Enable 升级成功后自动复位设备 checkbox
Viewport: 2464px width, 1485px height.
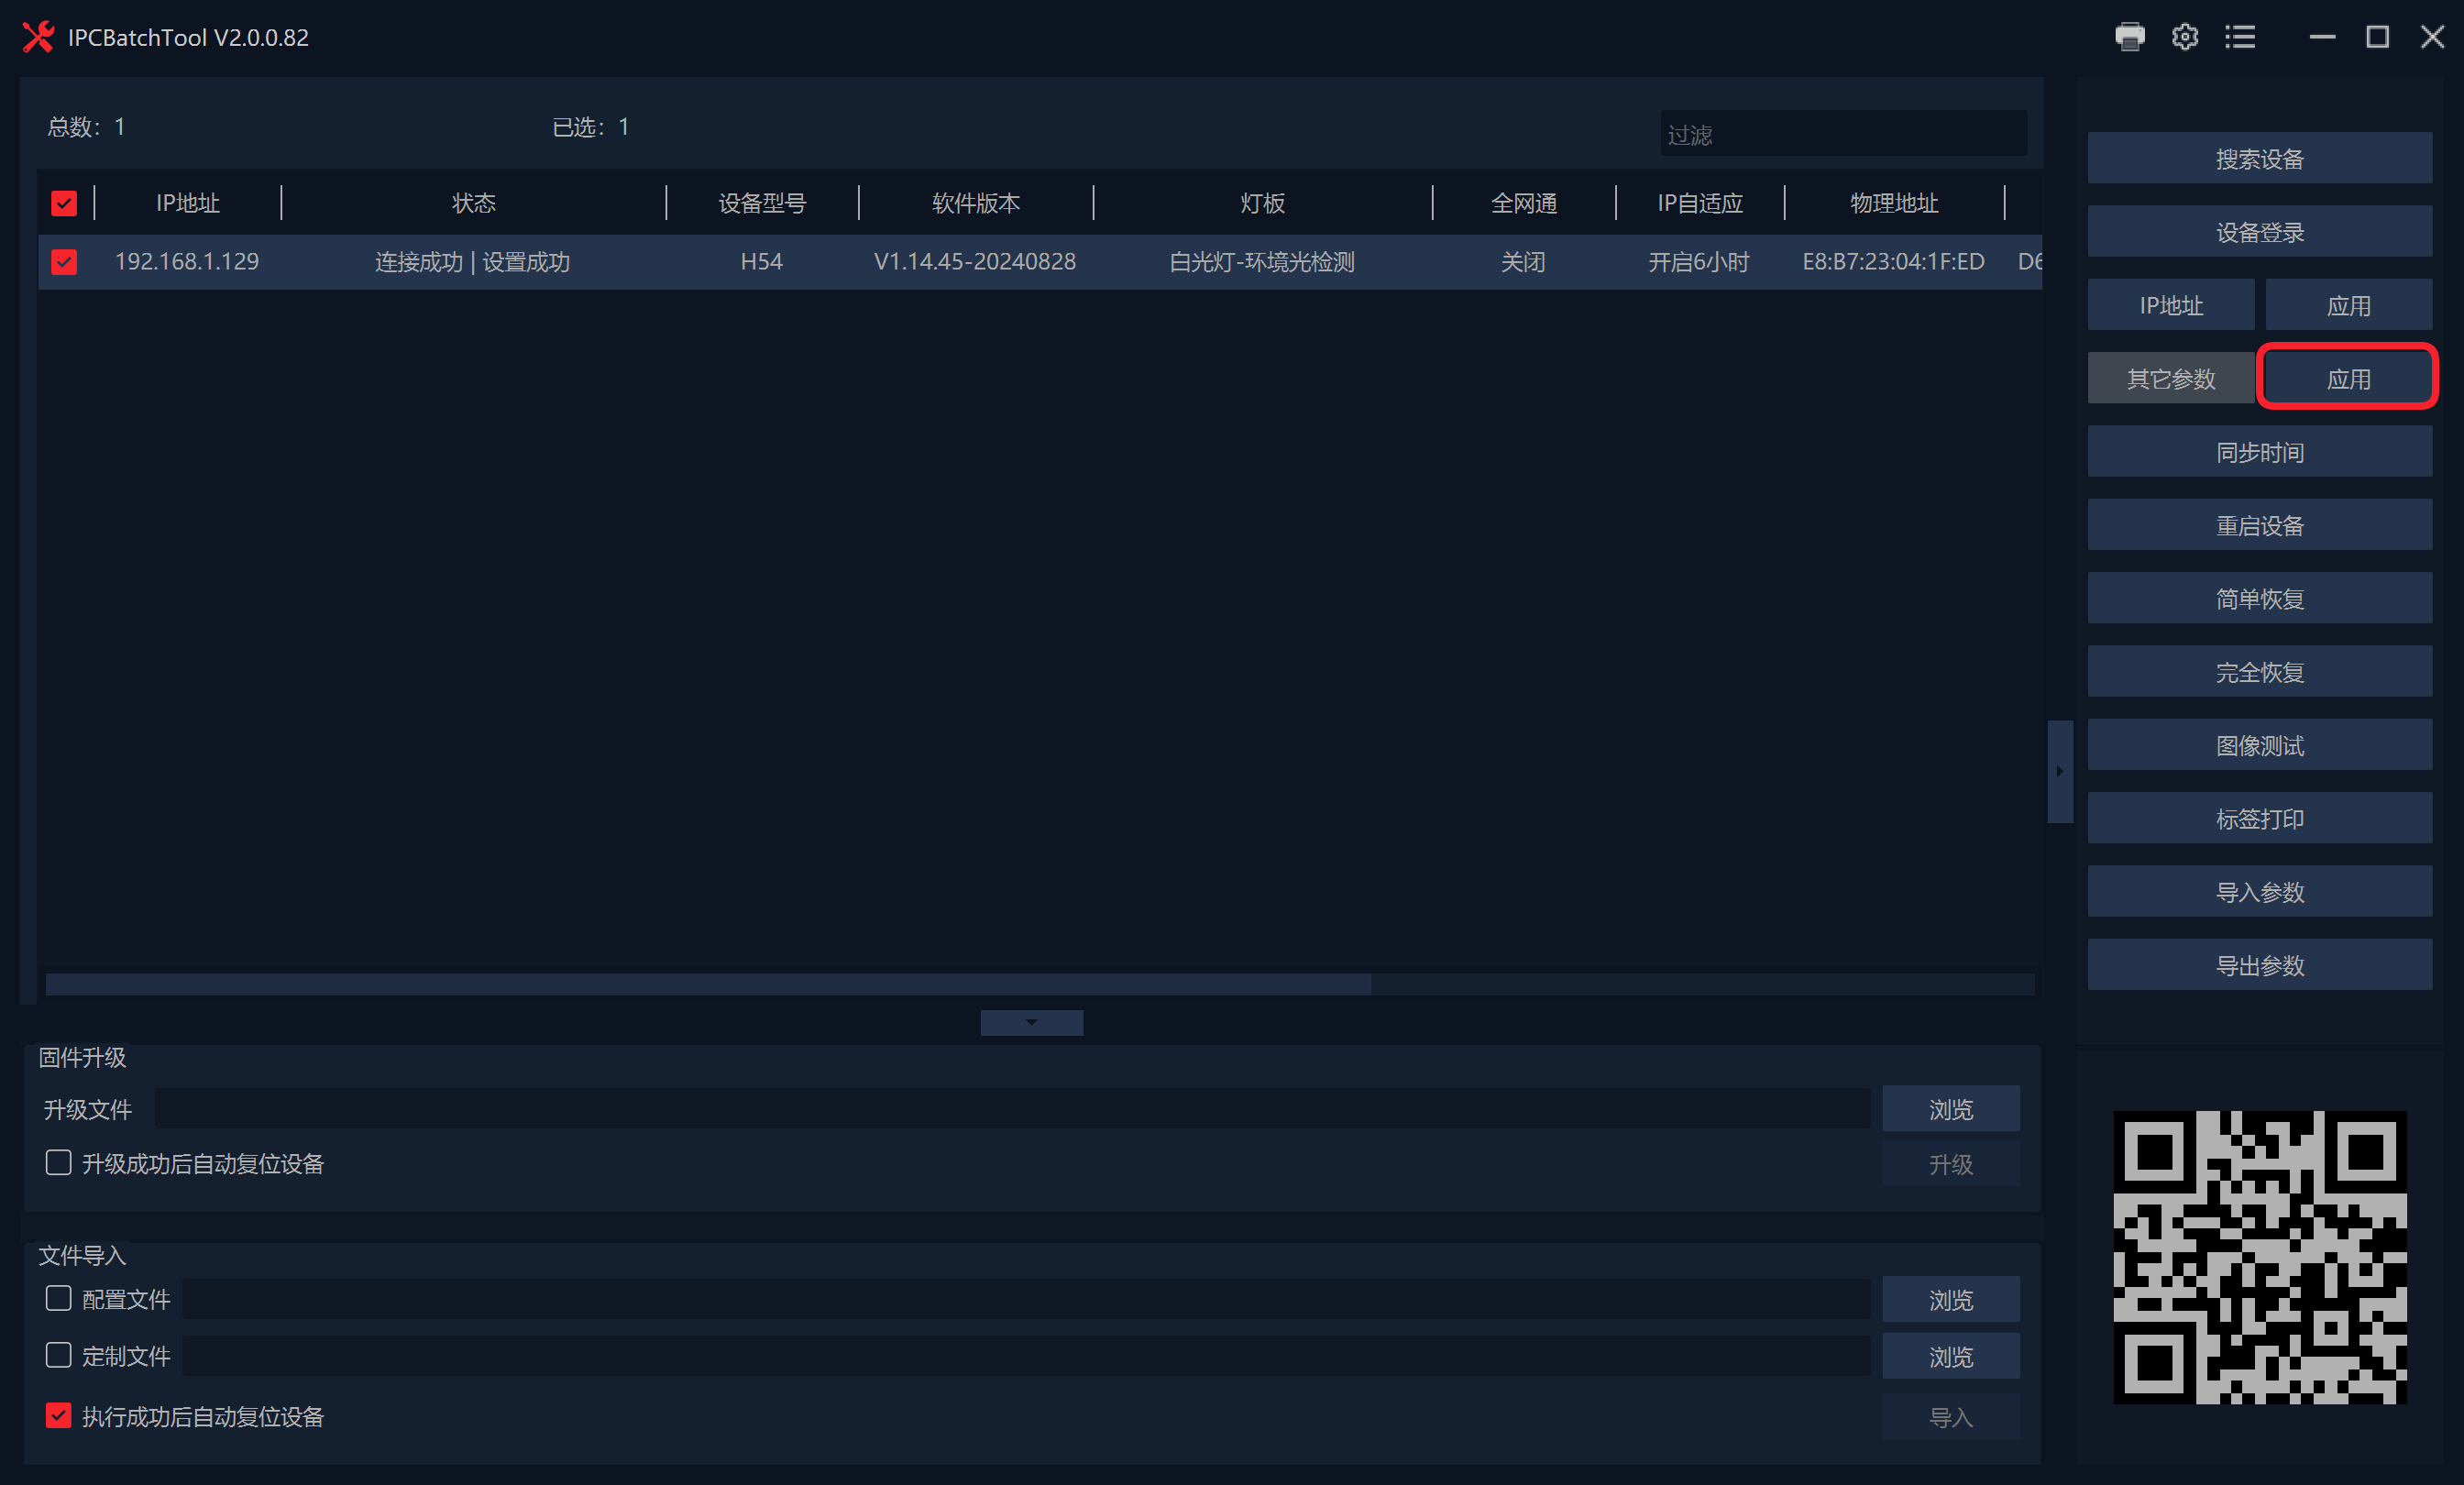[x=59, y=1162]
